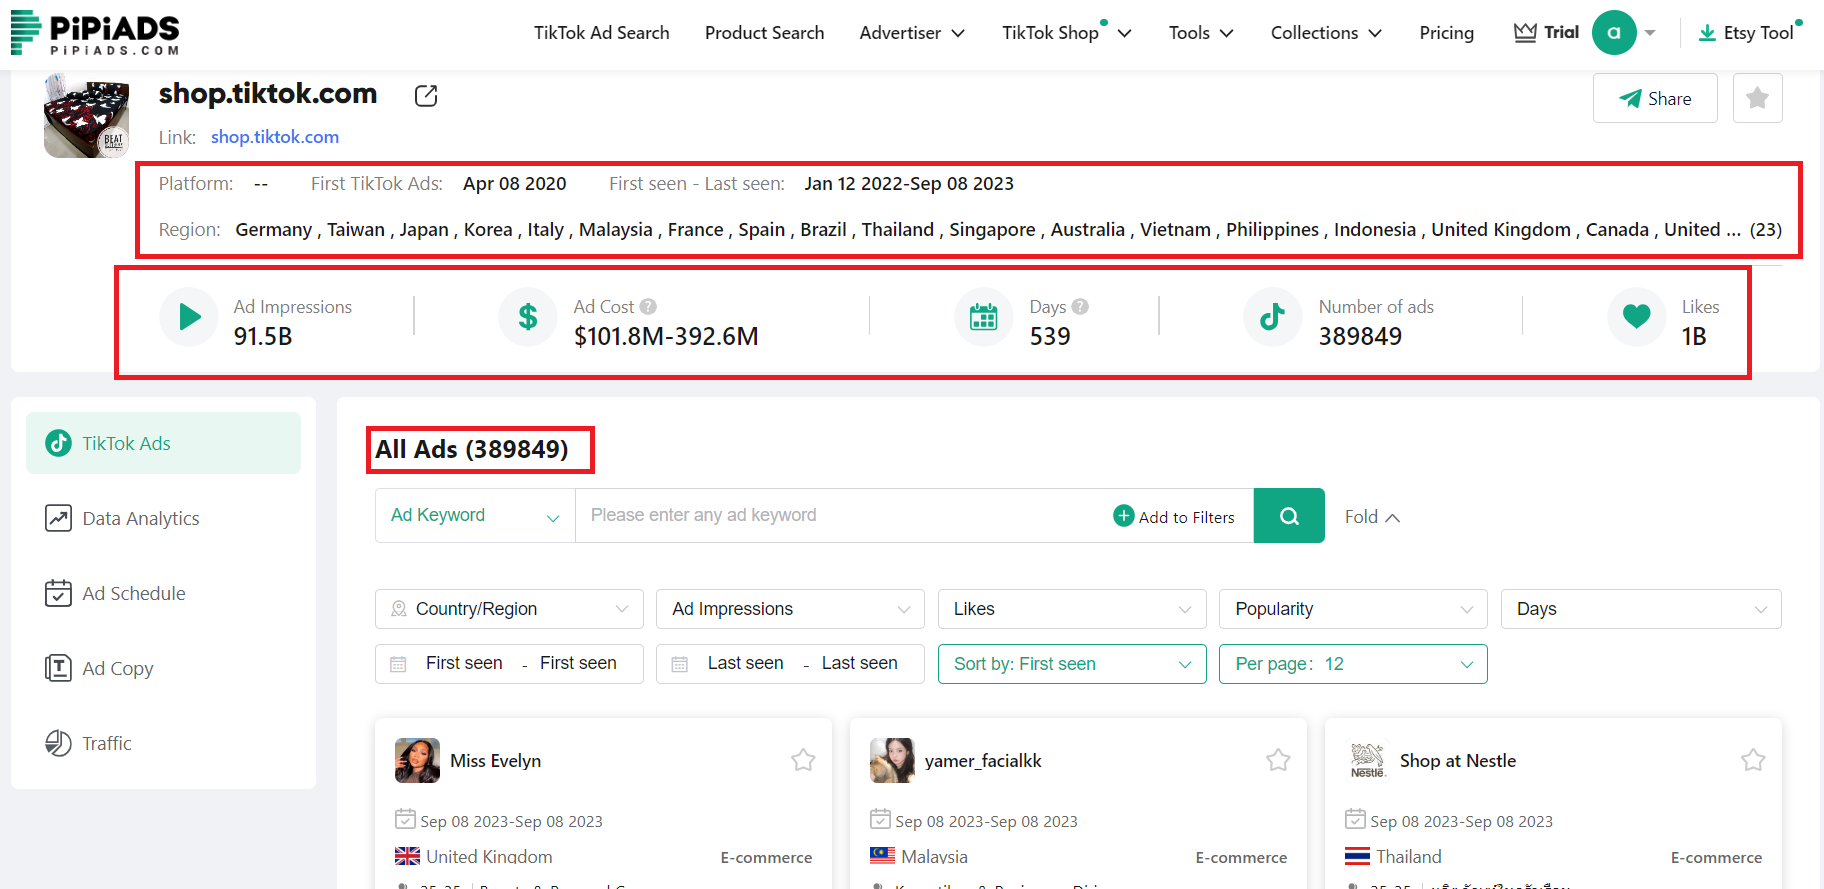
Task: Expand the Tools menu
Action: point(1201,33)
